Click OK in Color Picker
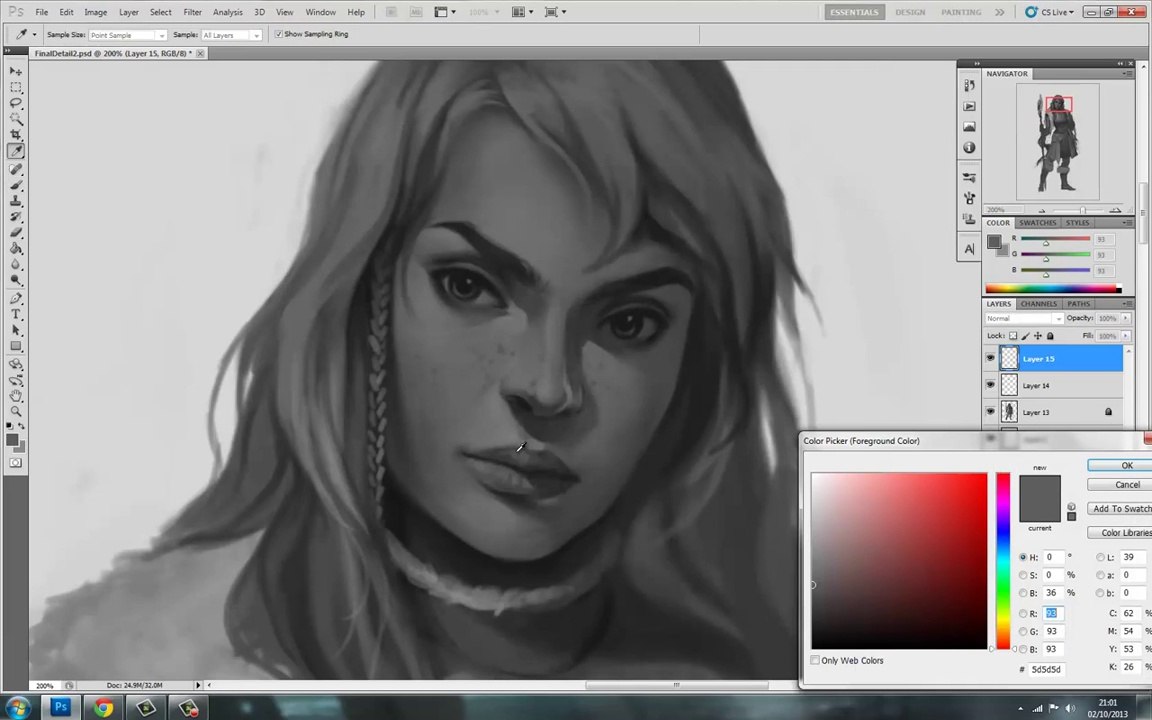 click(x=1121, y=465)
